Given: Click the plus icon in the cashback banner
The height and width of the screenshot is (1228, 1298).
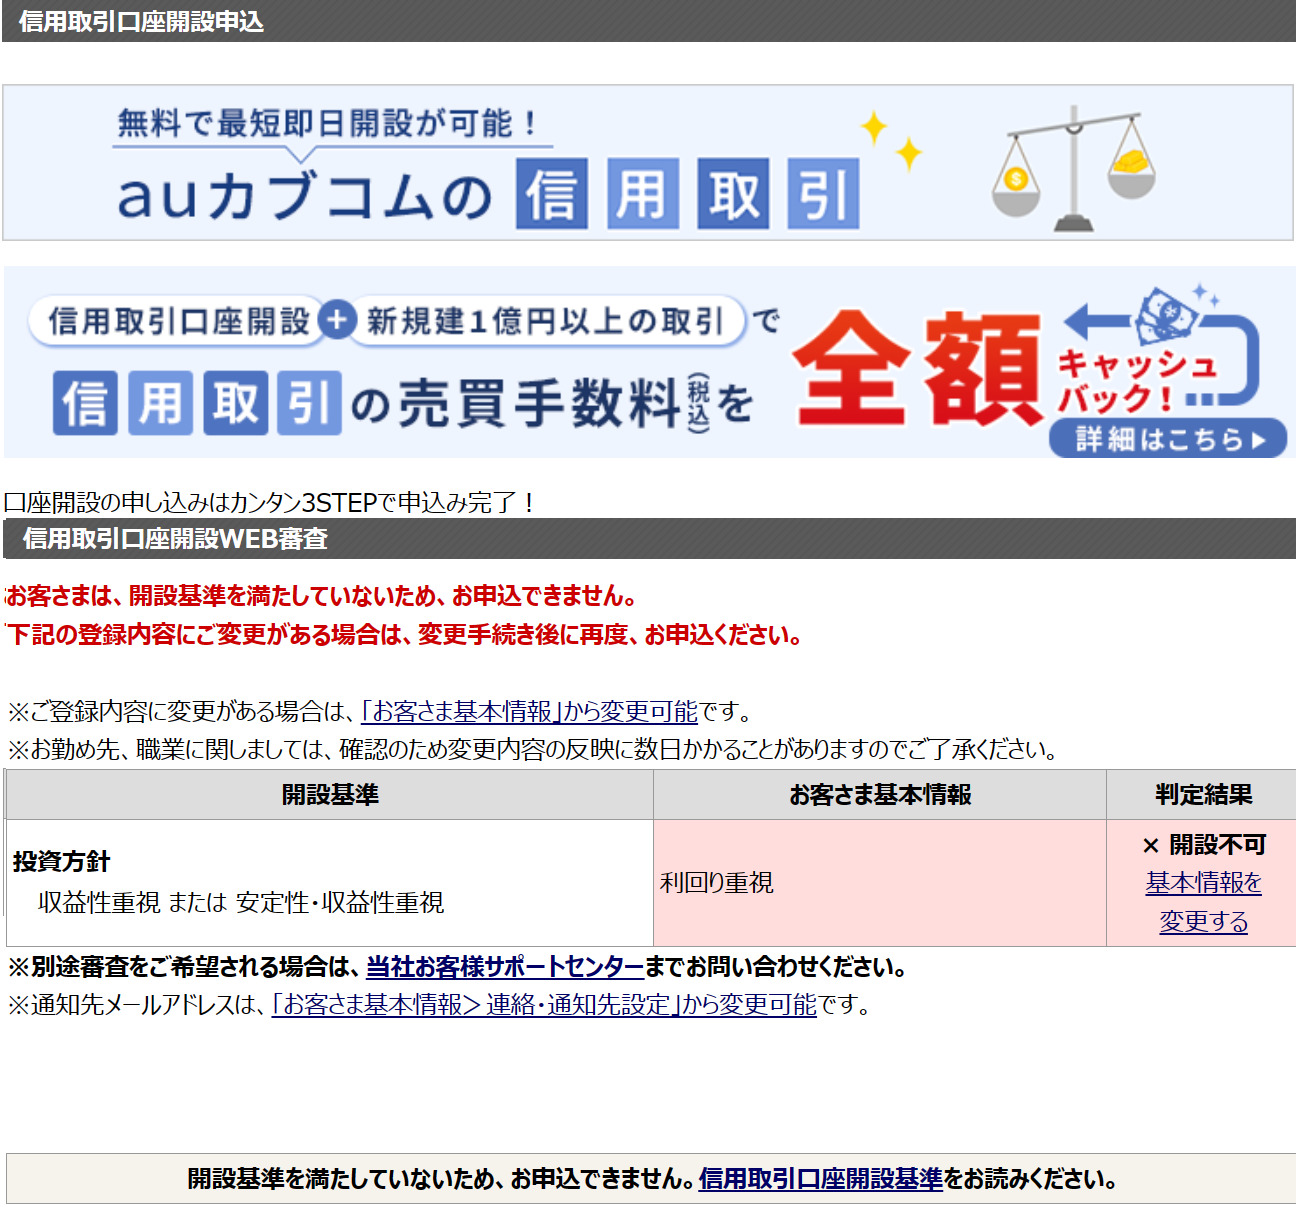Looking at the screenshot, I should click(337, 321).
